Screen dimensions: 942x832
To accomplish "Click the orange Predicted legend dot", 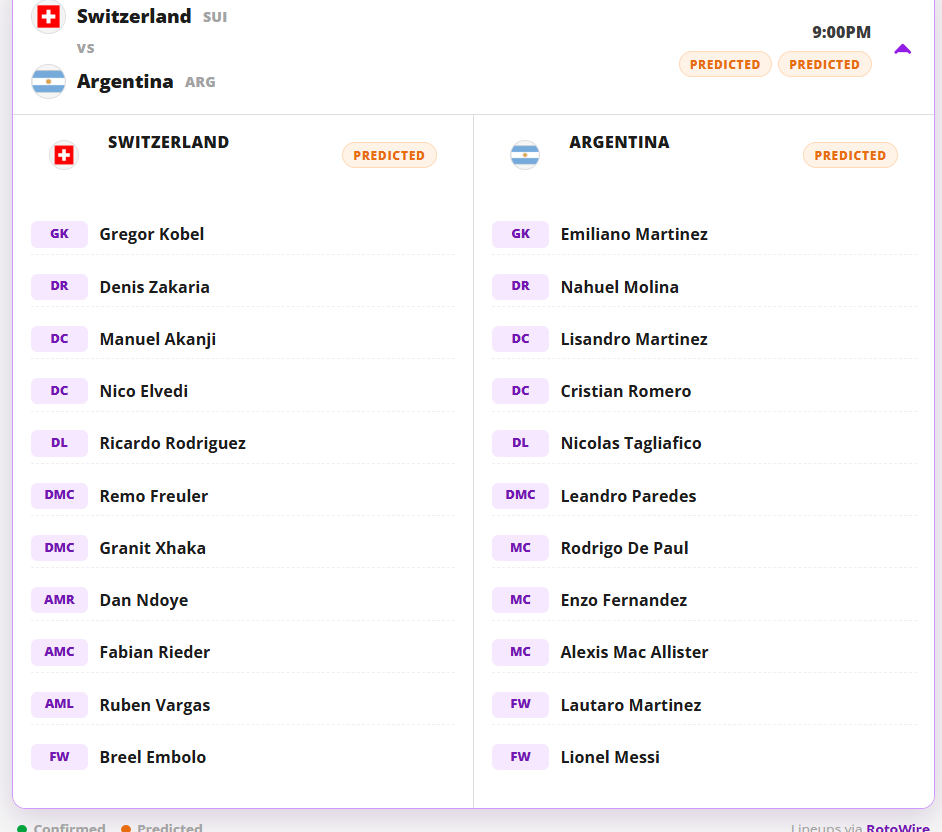I will pyautogui.click(x=126, y=828).
